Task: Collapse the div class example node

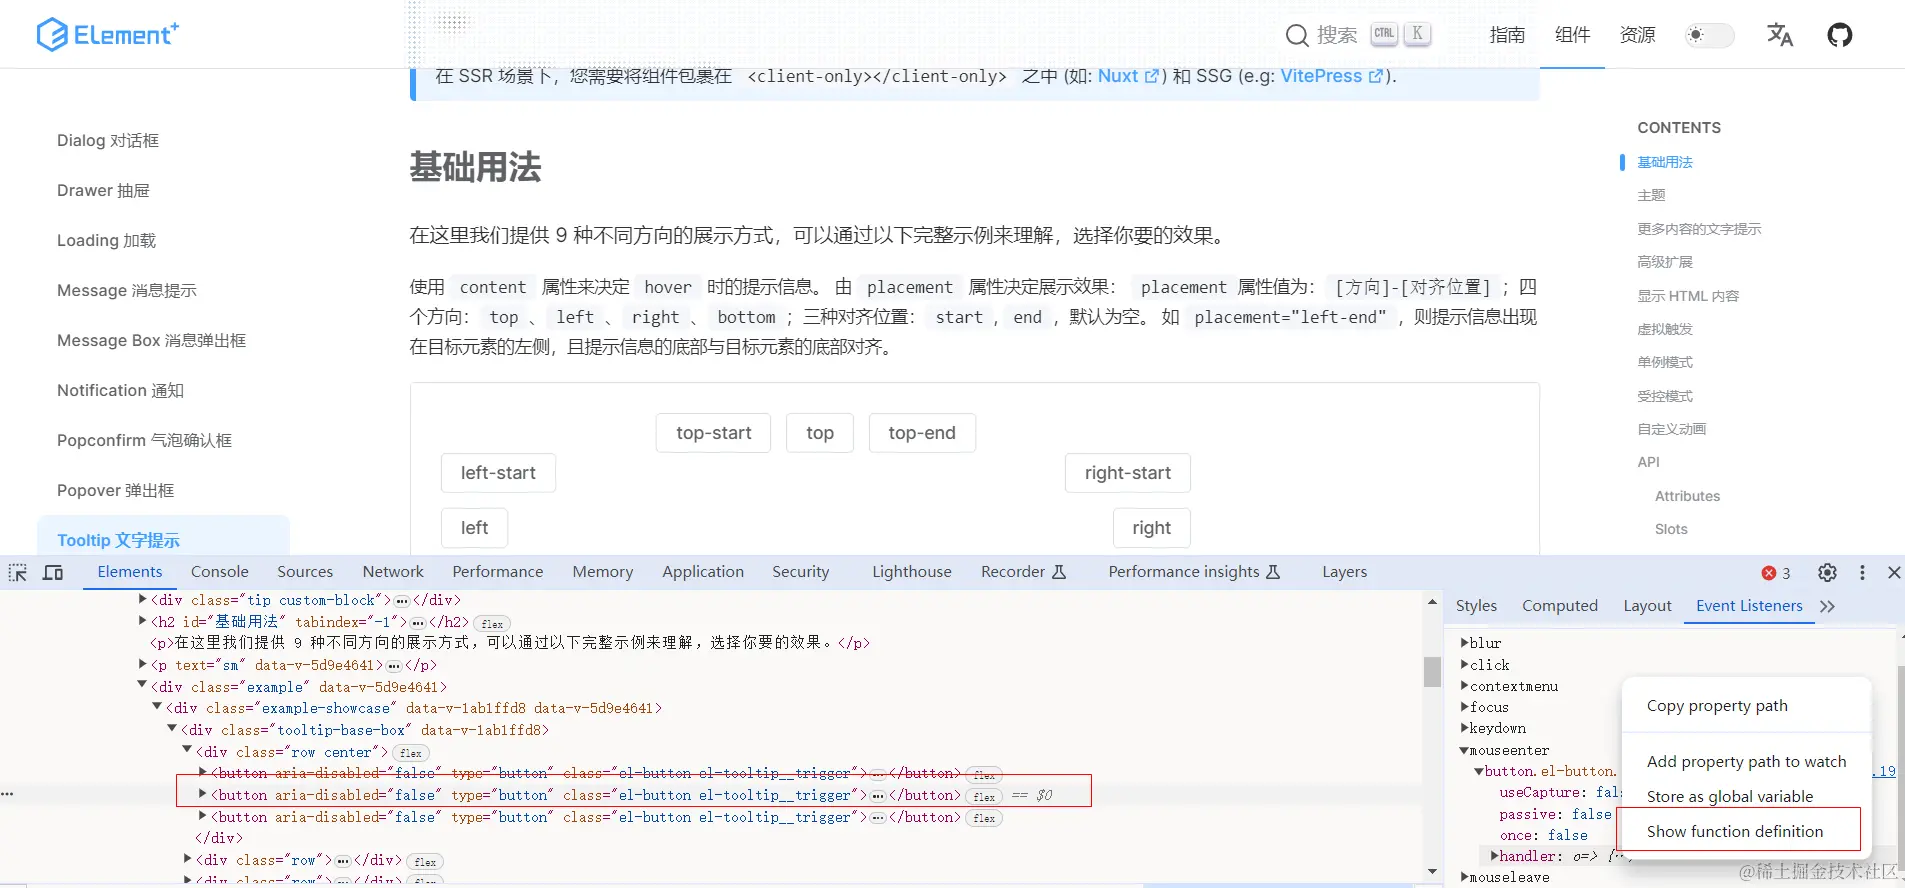Action: point(142,686)
